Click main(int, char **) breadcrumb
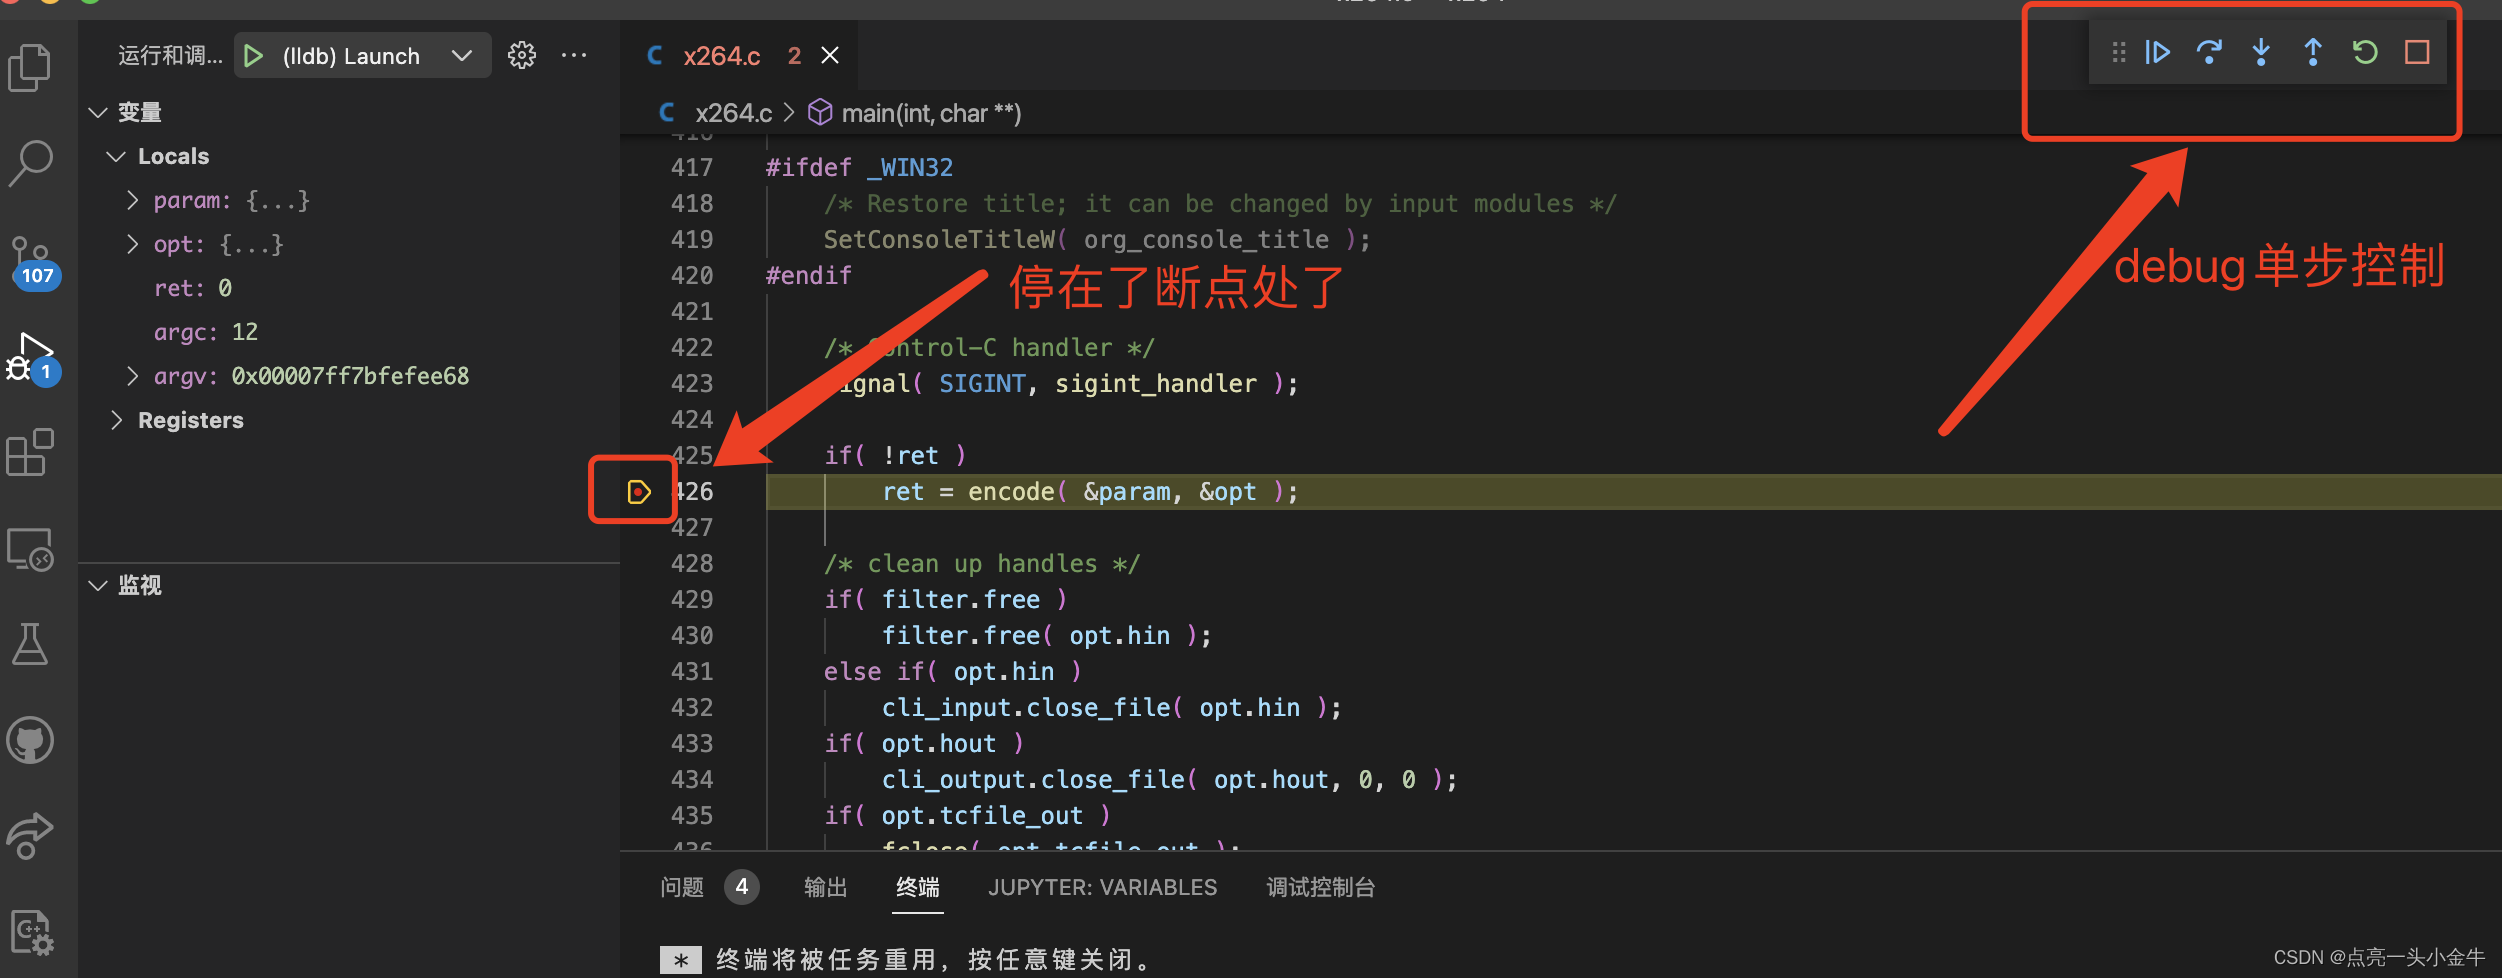Viewport: 2502px width, 978px height. coord(931,113)
